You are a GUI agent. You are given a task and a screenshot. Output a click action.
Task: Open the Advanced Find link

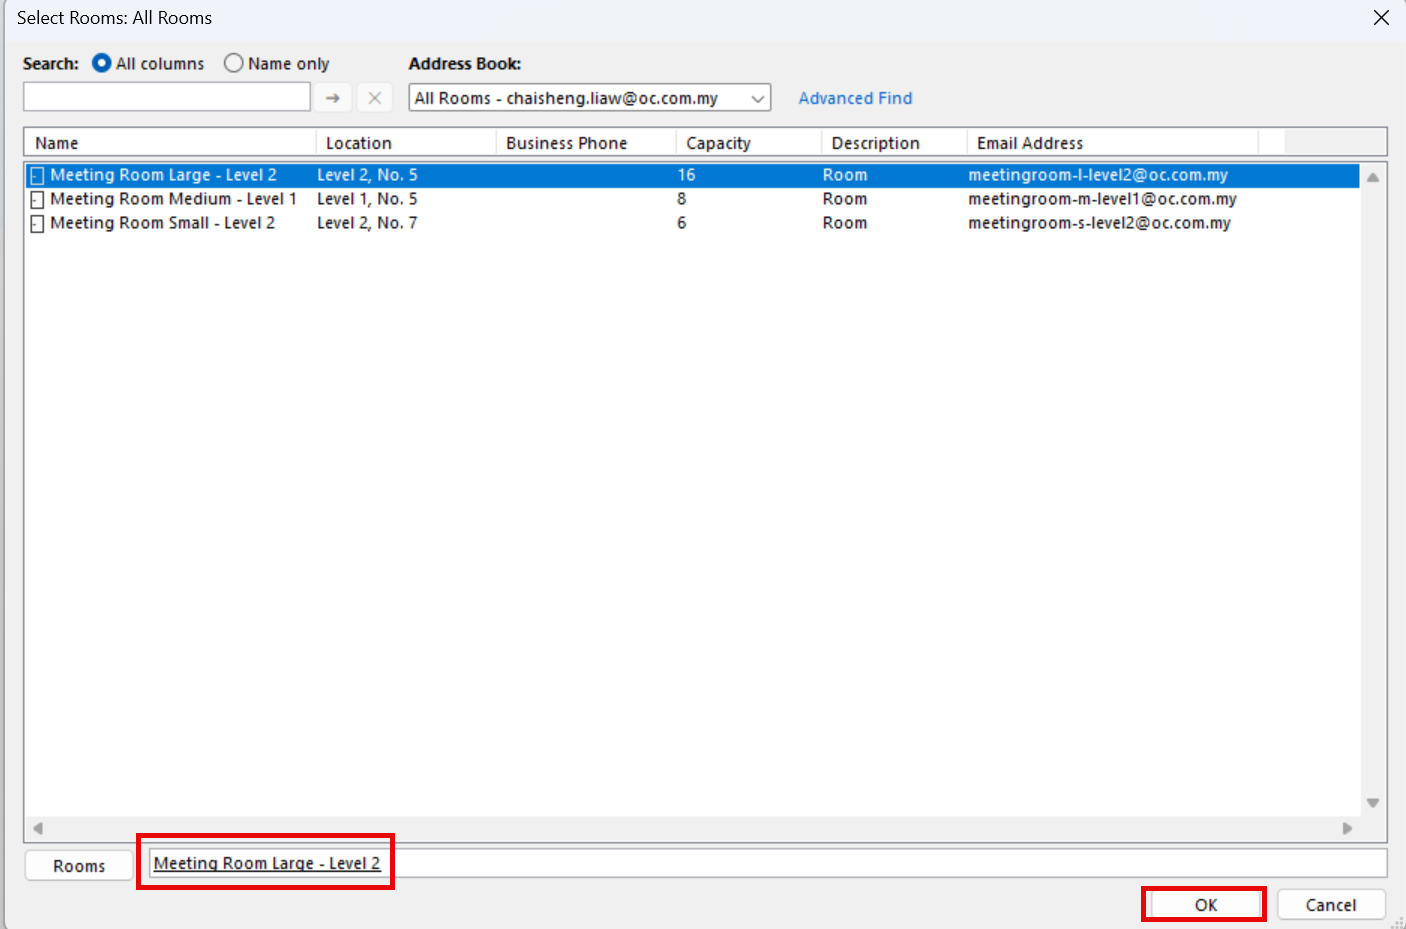[x=855, y=98]
